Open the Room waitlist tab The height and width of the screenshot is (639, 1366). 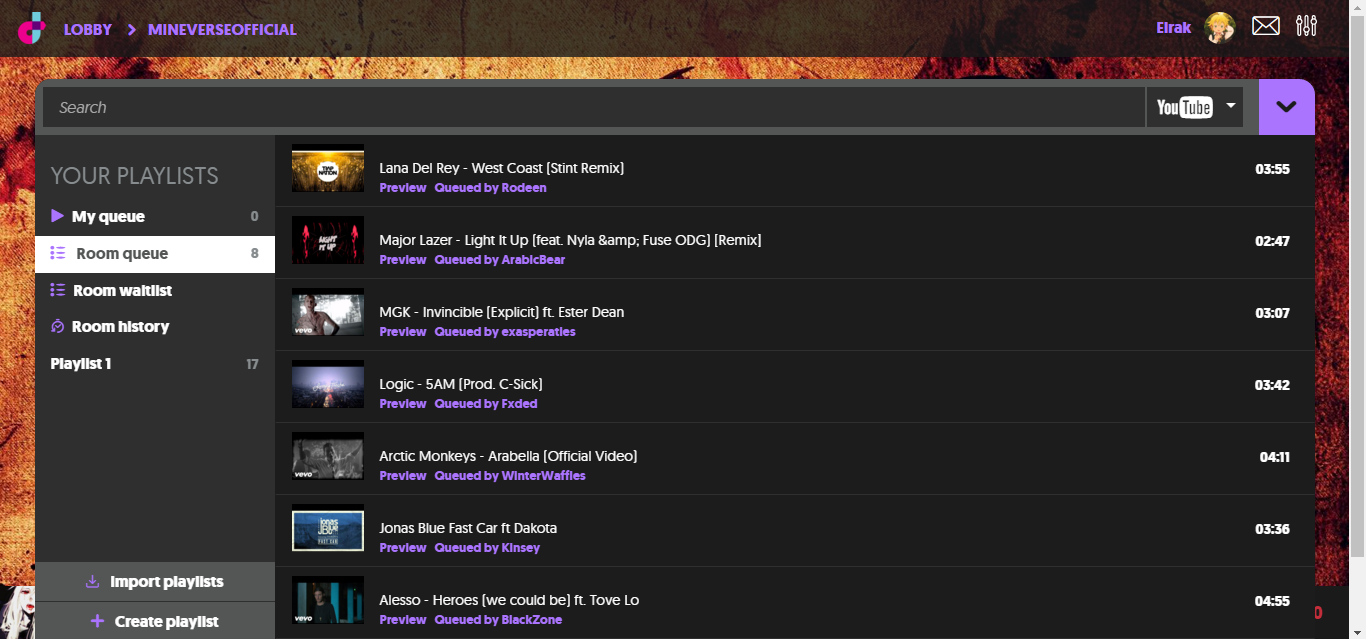tap(155, 291)
